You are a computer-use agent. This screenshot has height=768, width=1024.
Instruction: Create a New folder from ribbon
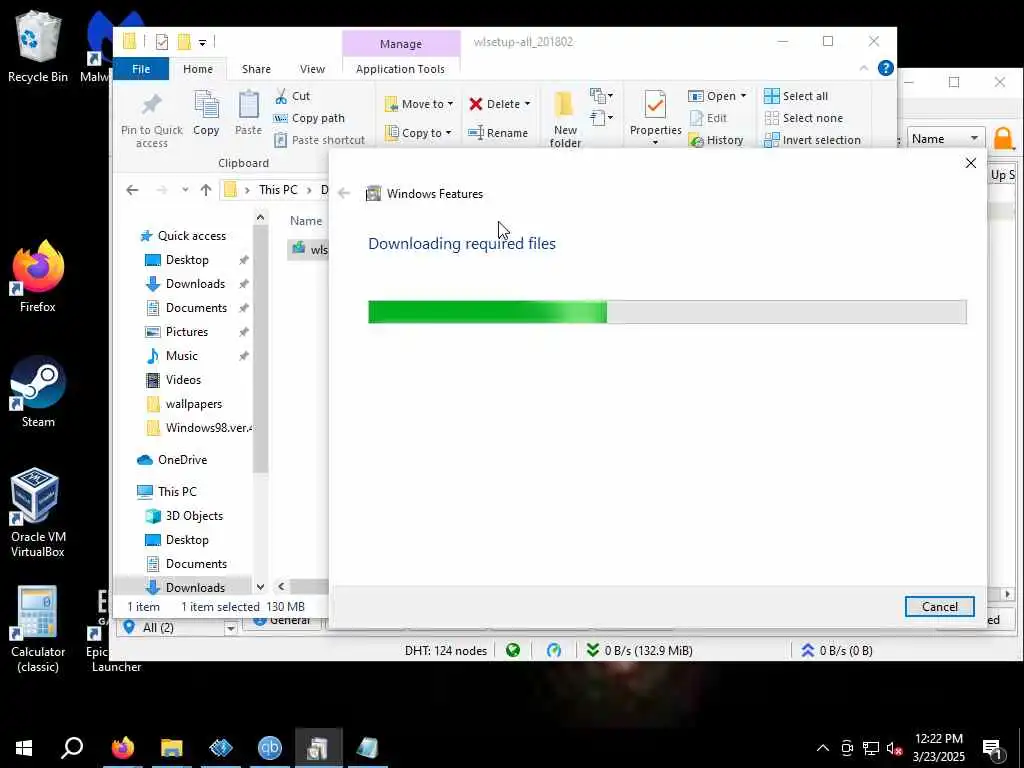[x=565, y=120]
